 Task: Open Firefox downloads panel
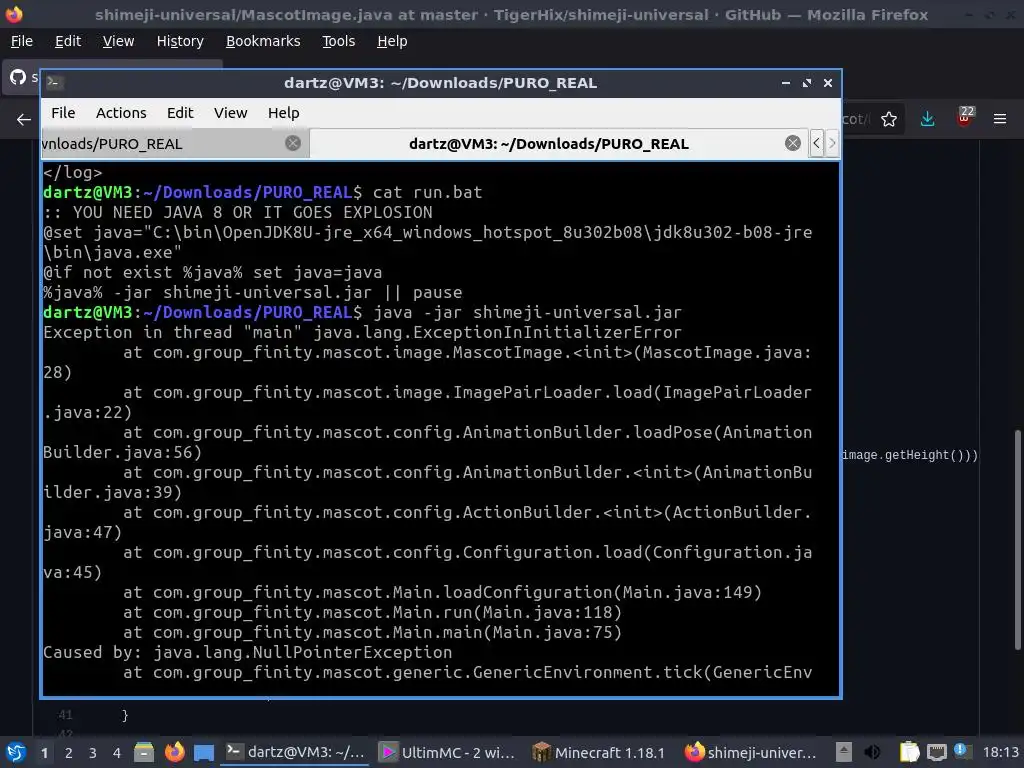[x=927, y=119]
